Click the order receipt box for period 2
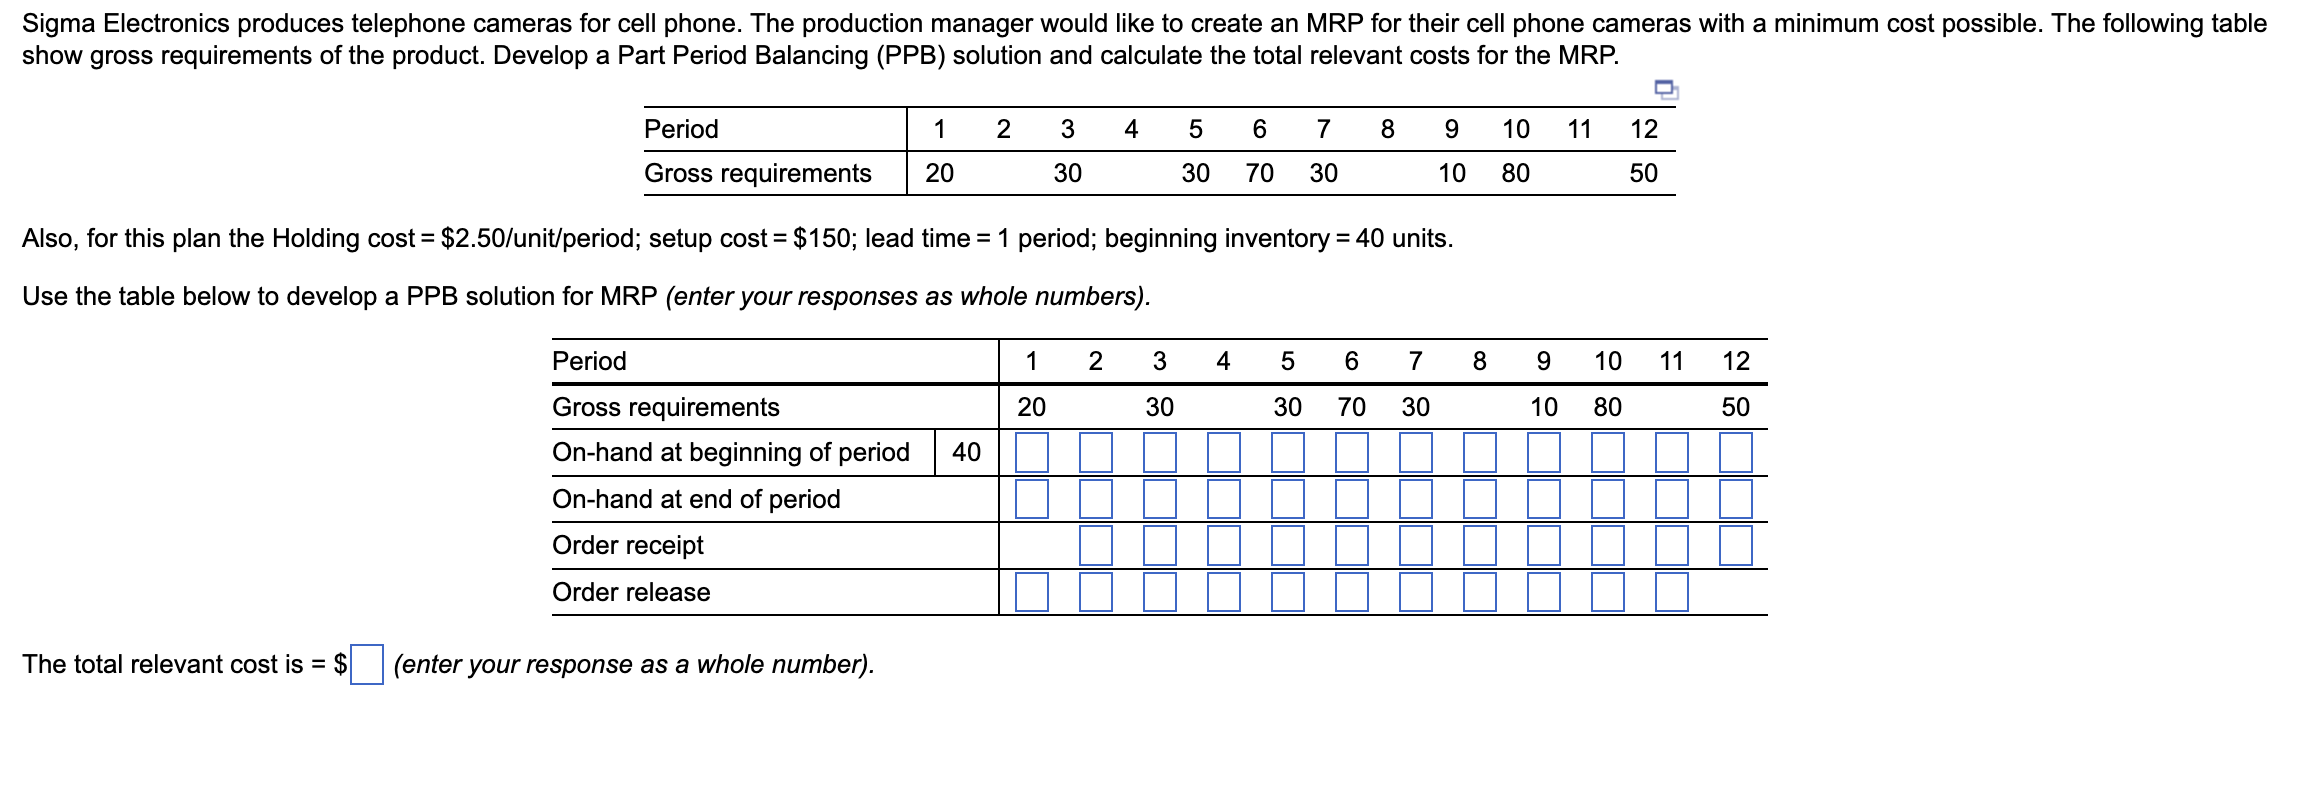Viewport: 2310px width, 796px height. click(x=1097, y=545)
